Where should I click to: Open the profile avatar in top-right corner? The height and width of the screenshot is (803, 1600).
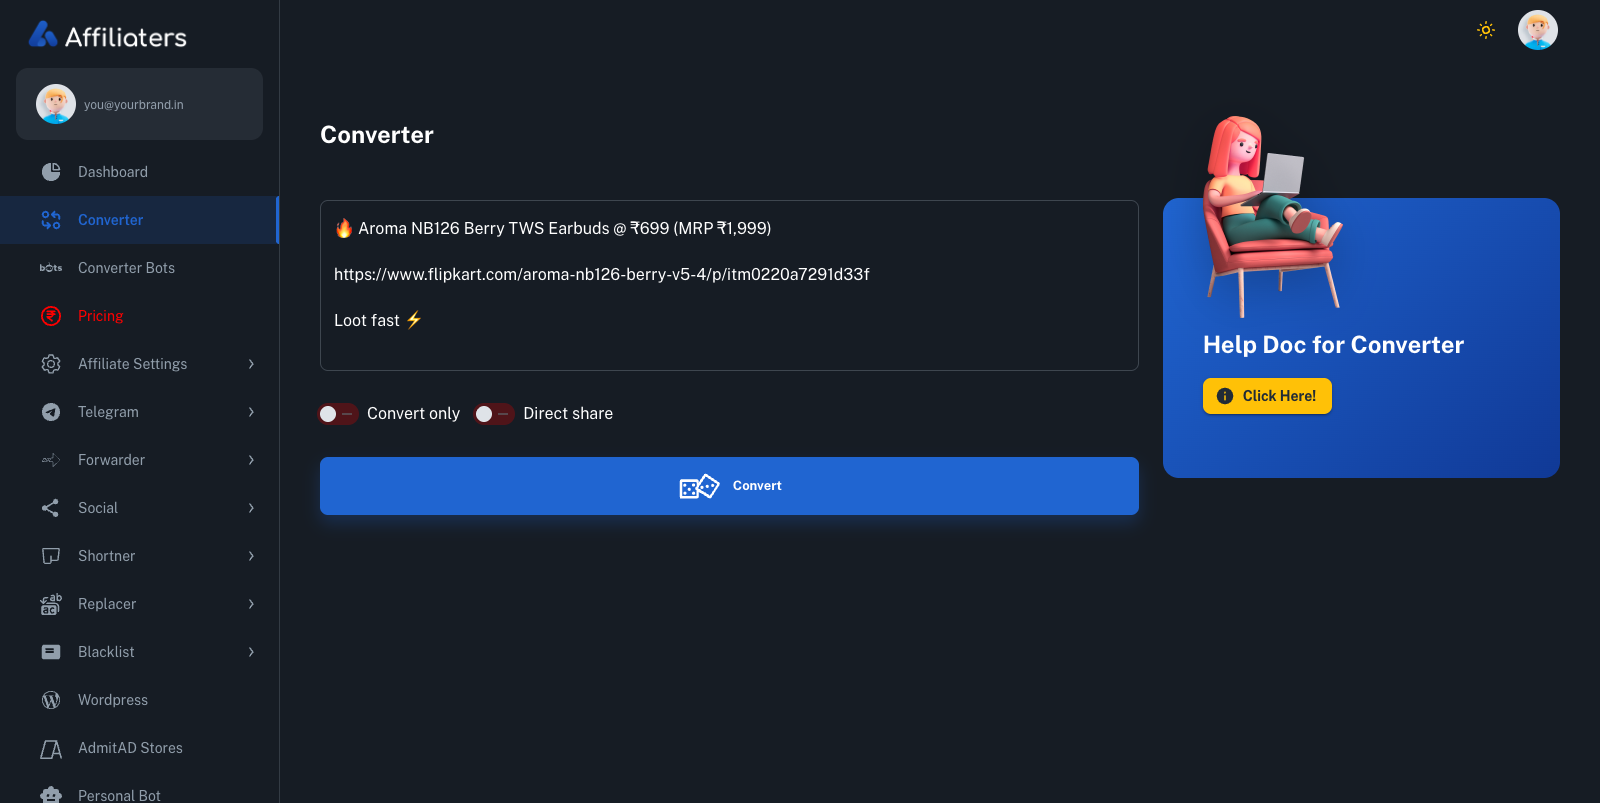coord(1538,30)
